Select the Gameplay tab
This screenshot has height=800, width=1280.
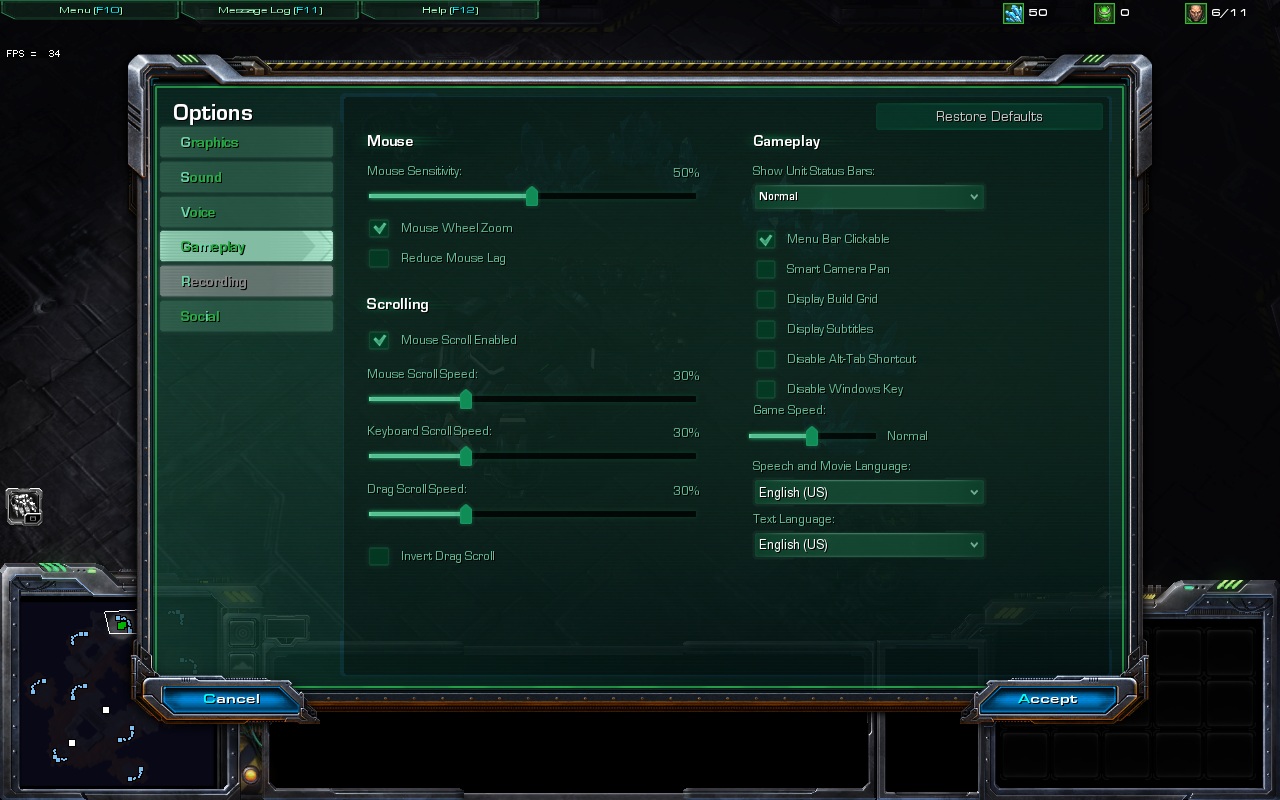coord(246,247)
